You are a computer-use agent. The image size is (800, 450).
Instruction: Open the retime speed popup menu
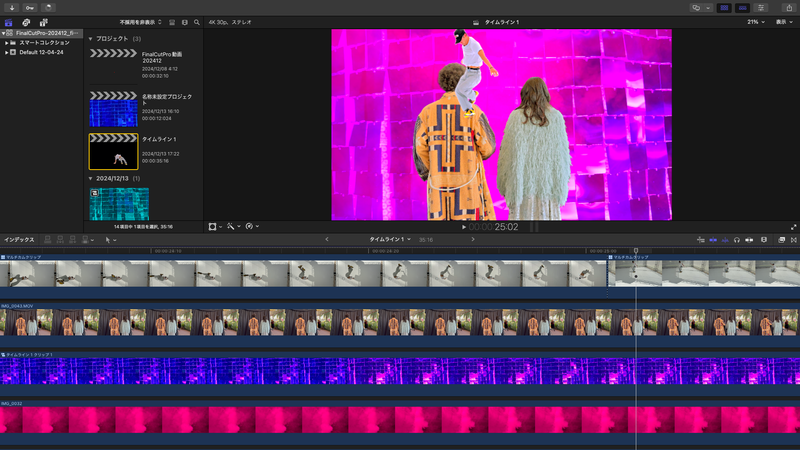click(252, 227)
